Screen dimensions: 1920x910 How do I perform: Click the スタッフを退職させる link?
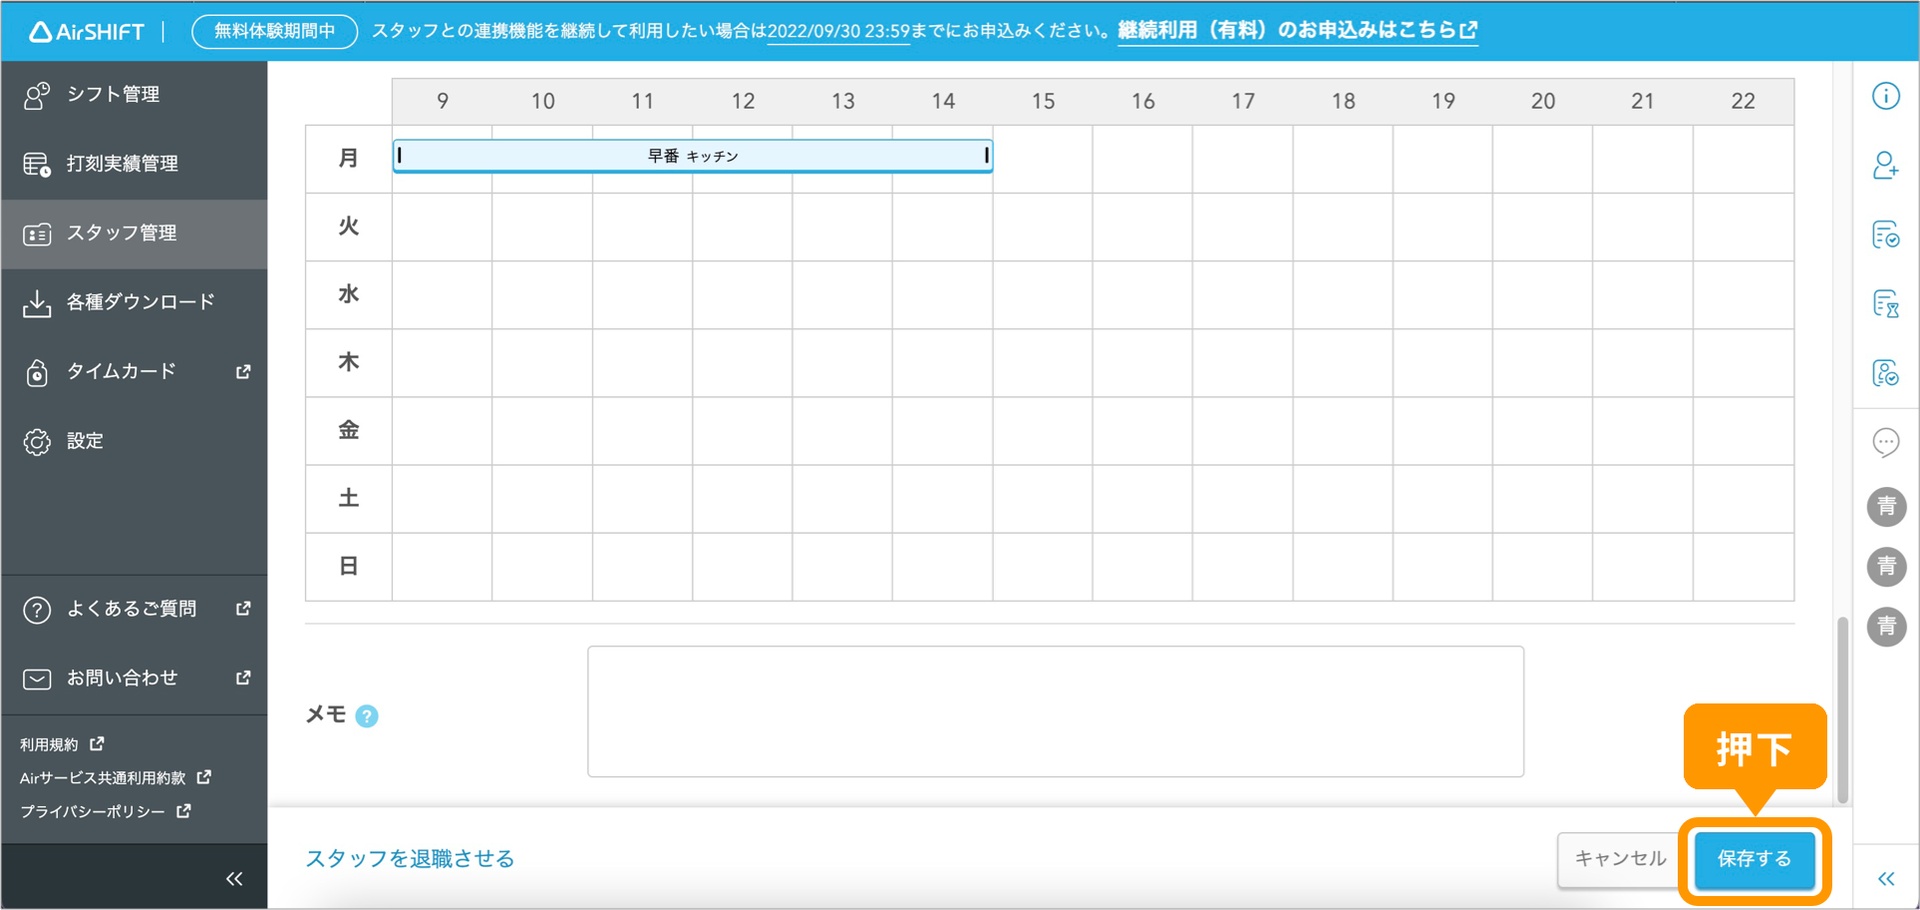[408, 858]
